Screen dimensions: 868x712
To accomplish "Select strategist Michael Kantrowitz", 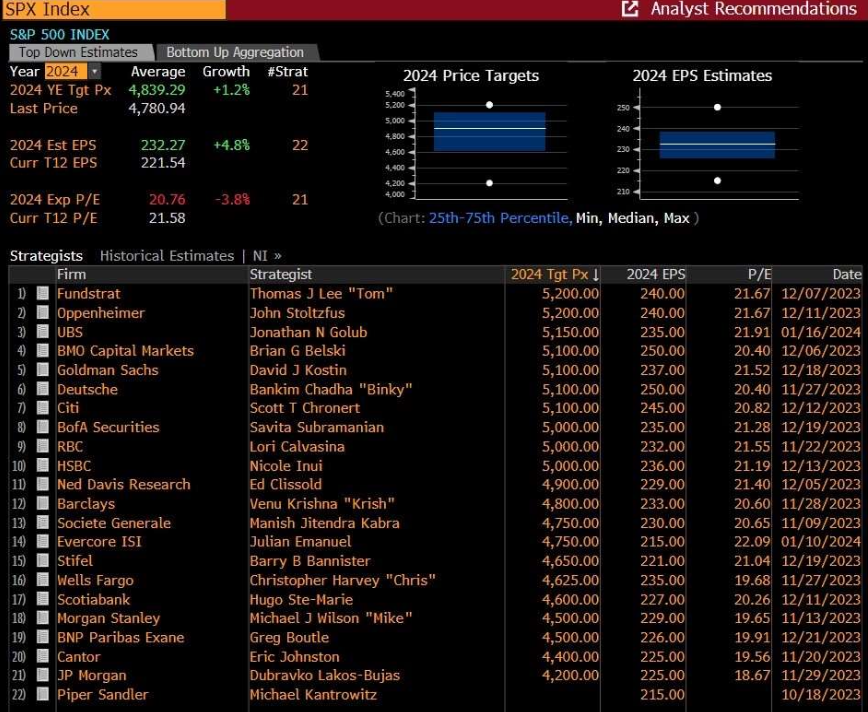I will (x=313, y=694).
